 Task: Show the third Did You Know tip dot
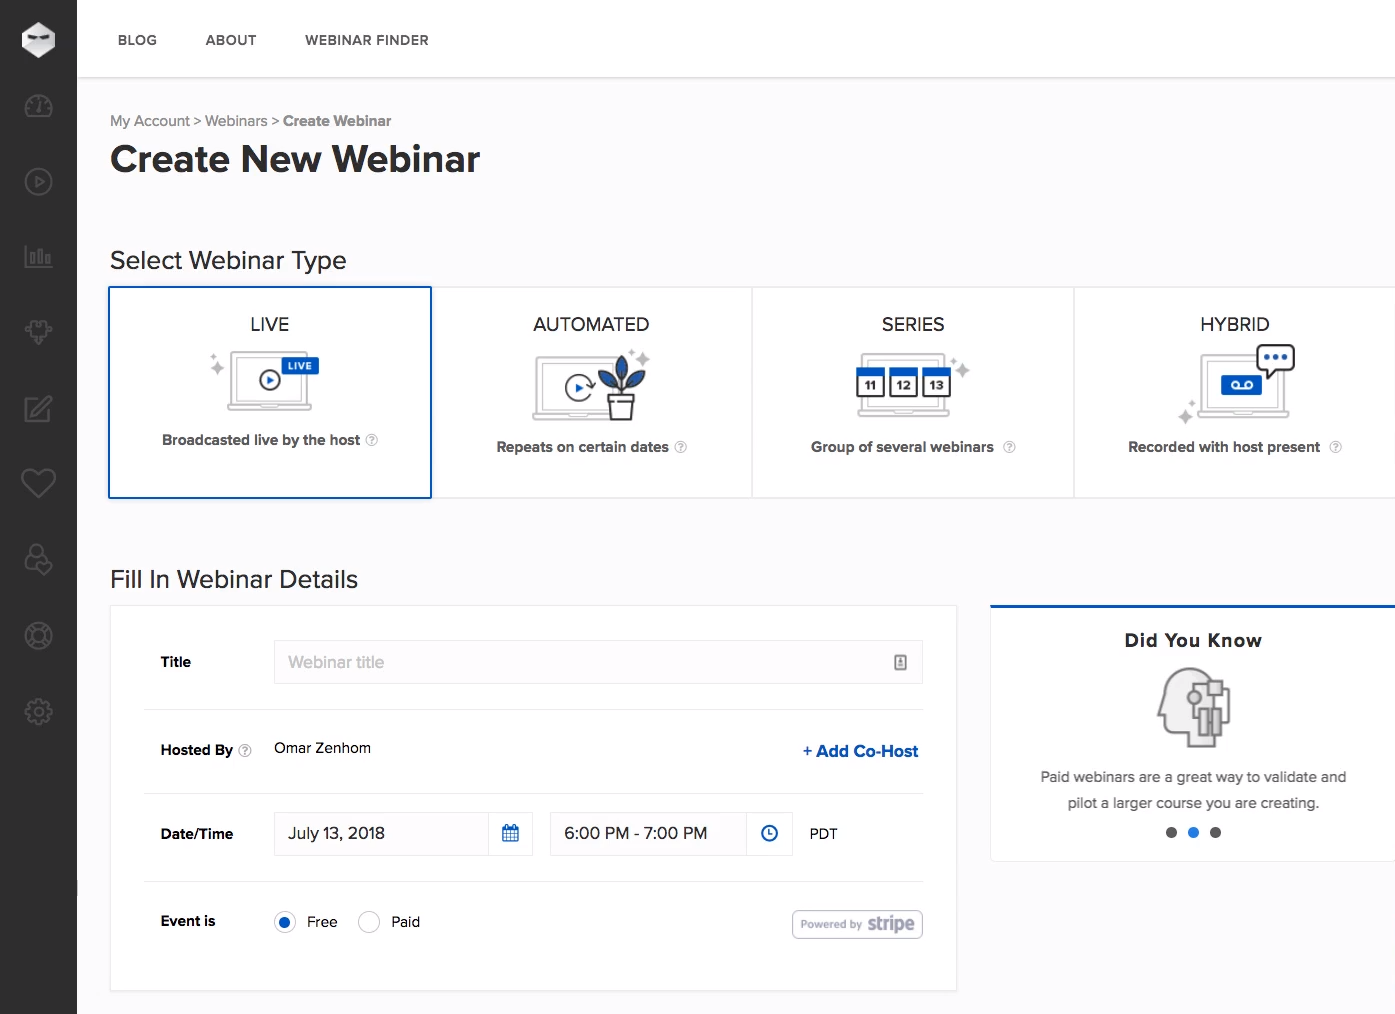click(x=1215, y=832)
